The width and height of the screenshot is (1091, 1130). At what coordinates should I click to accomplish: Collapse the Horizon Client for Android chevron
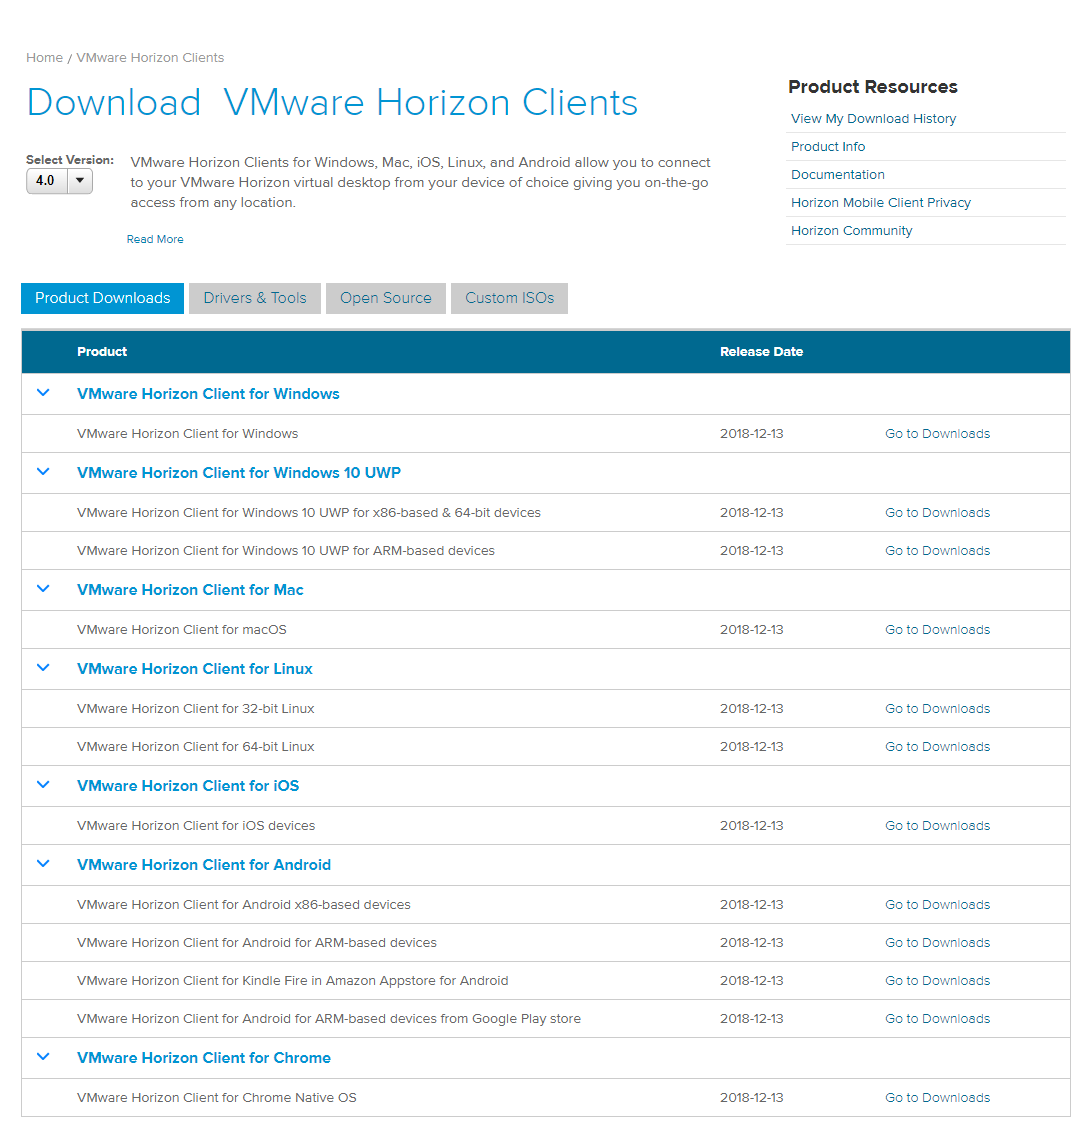tap(43, 864)
